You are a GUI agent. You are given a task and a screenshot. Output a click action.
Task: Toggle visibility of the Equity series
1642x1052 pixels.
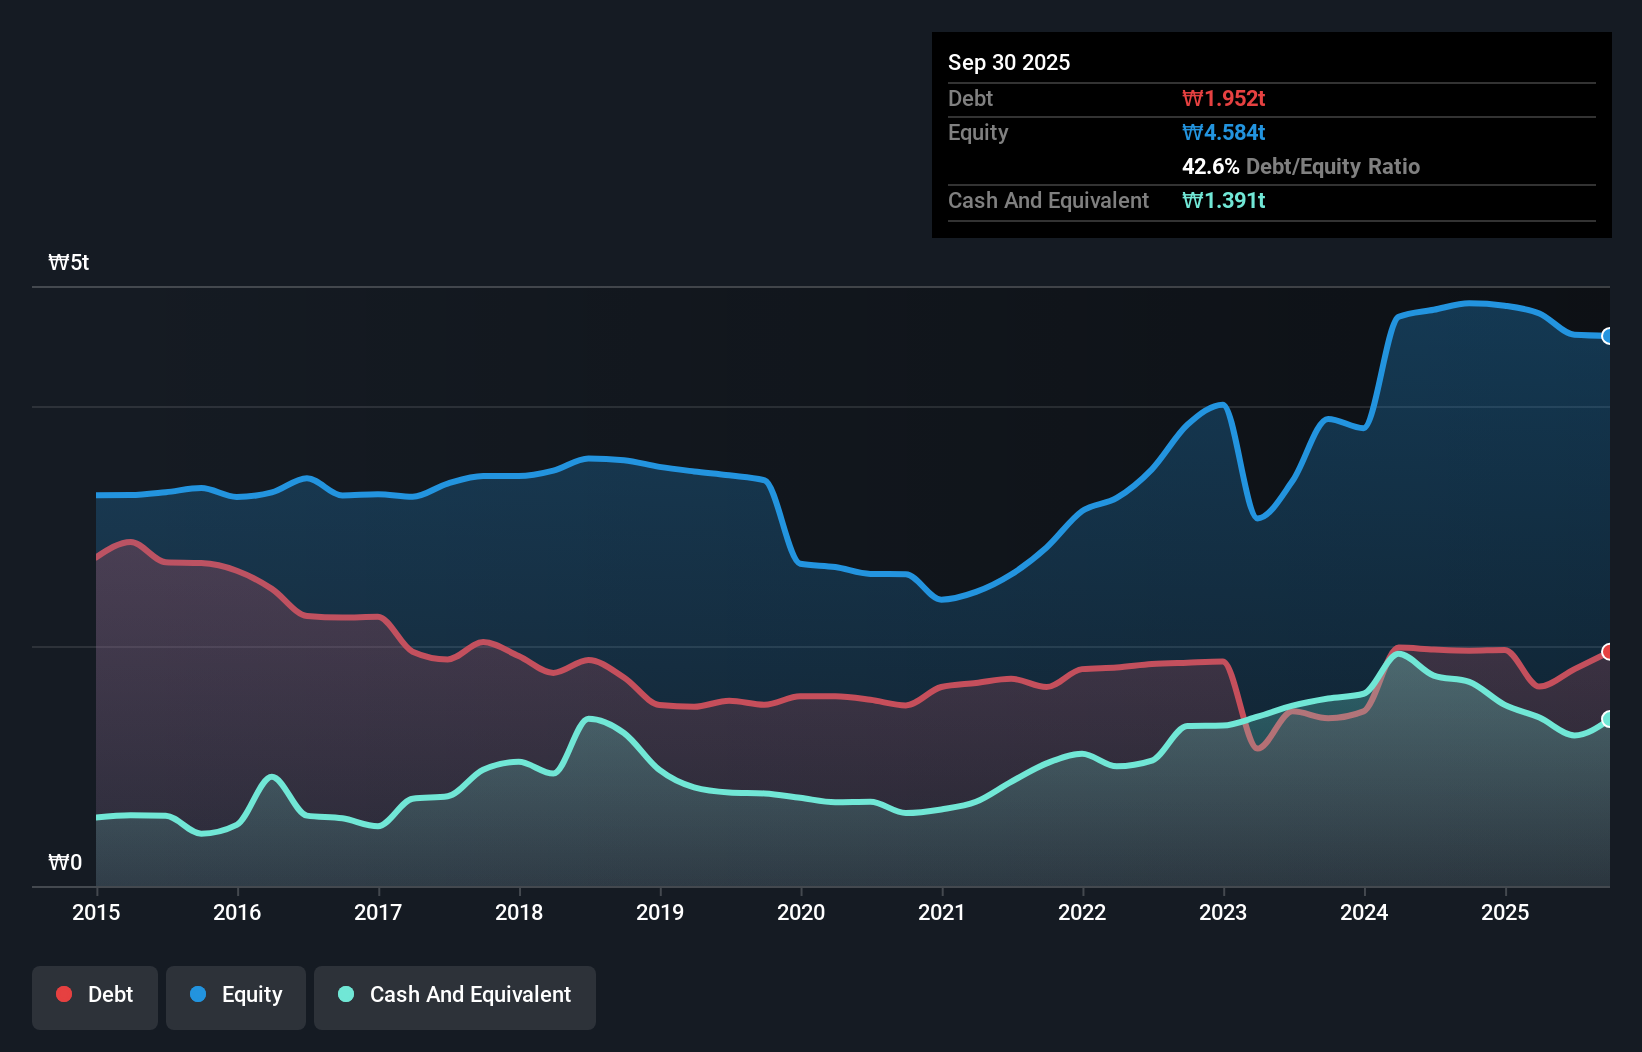tap(235, 996)
